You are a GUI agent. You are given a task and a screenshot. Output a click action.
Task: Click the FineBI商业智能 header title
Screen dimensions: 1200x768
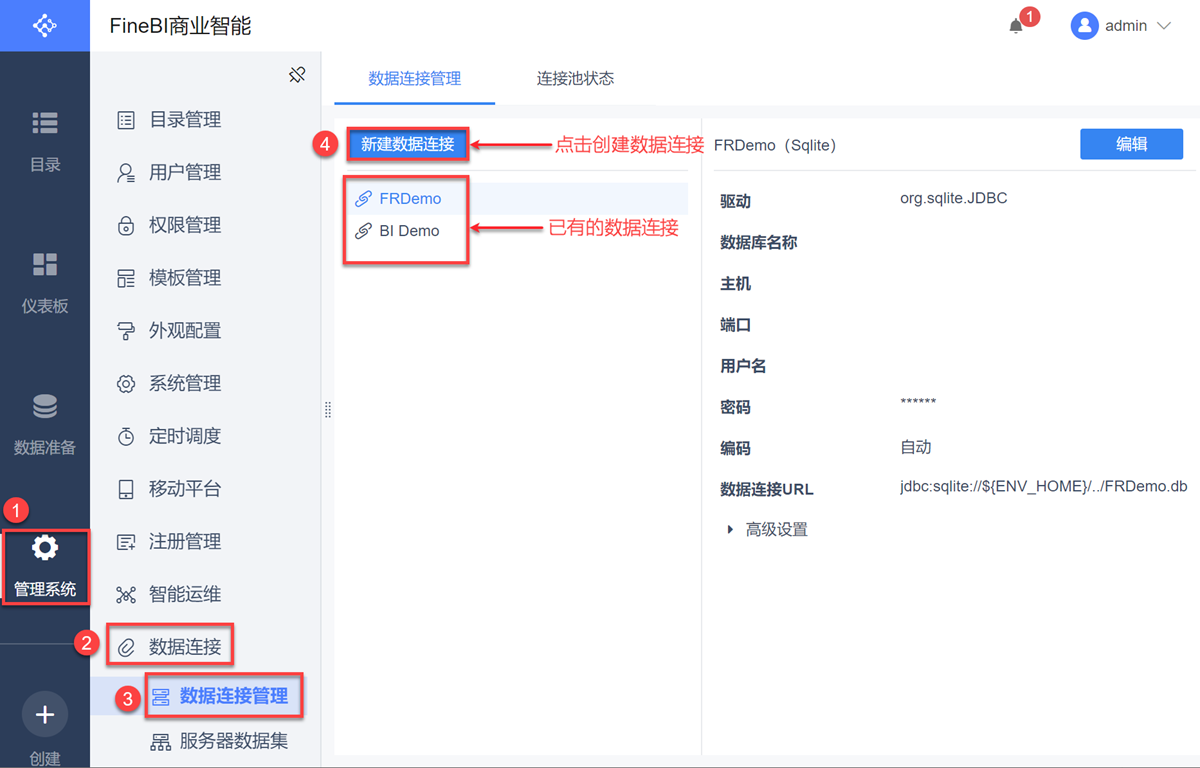(x=180, y=26)
